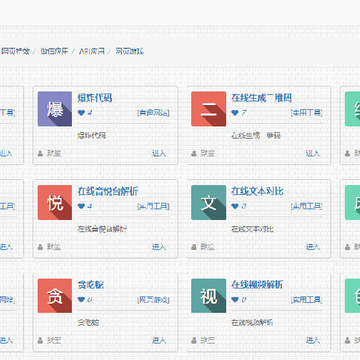
Task: Click 进入 on the 爆炸代码 card
Action: pos(159,153)
